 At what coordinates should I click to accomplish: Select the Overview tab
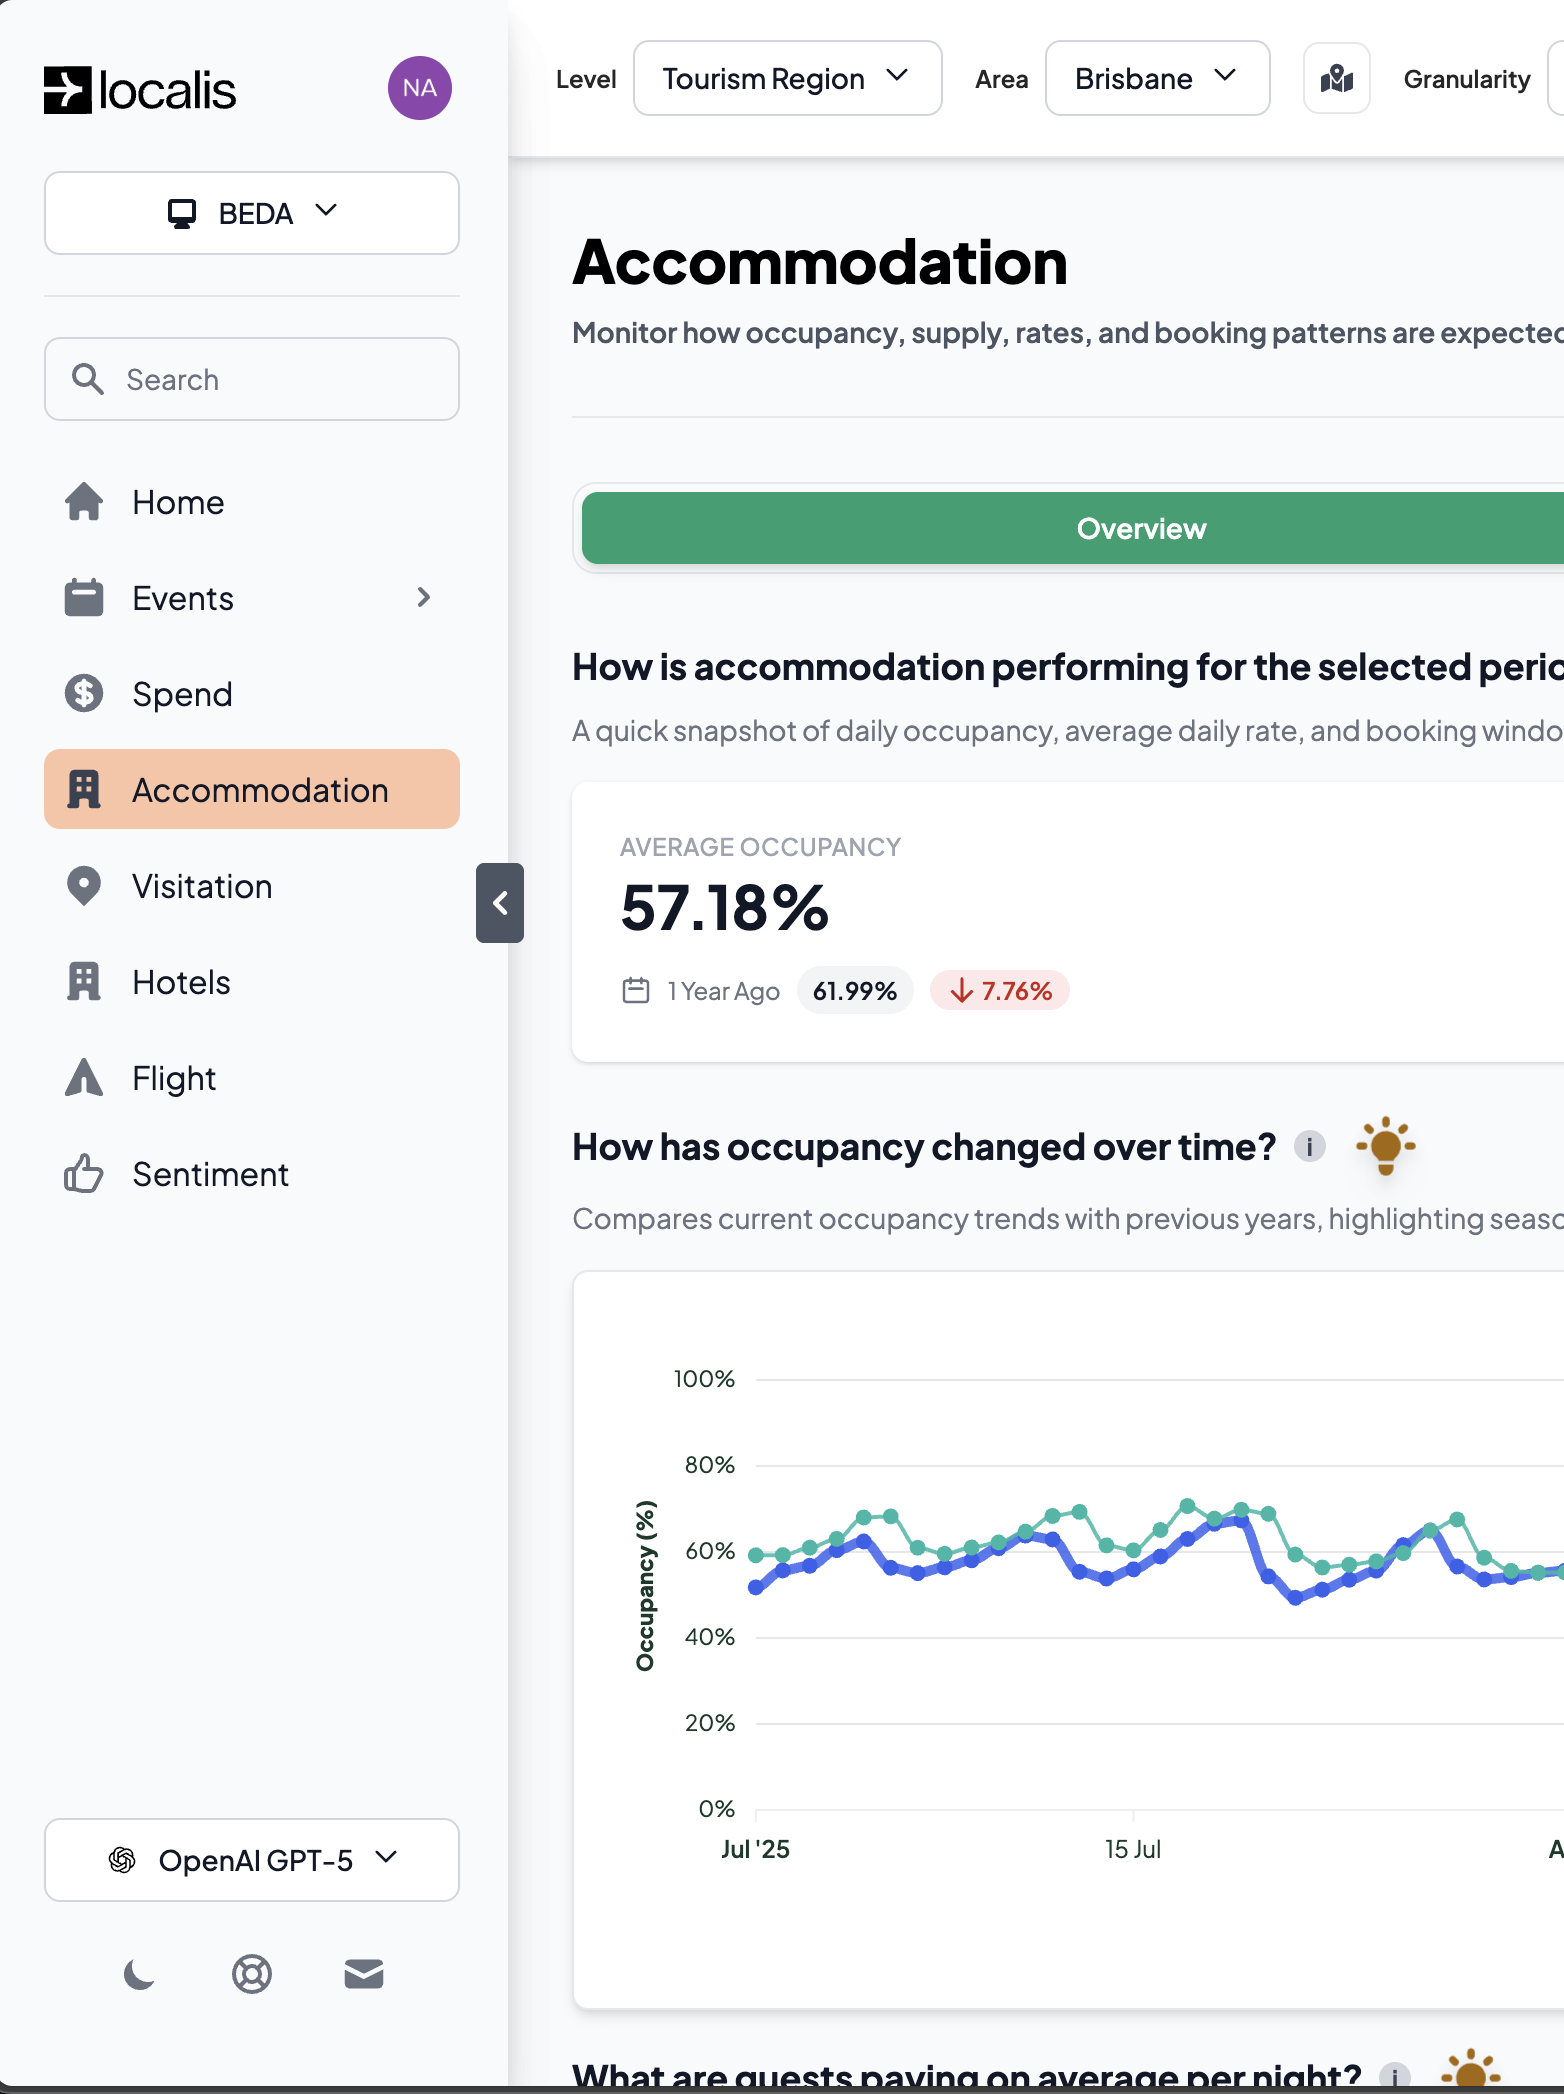coord(1140,528)
